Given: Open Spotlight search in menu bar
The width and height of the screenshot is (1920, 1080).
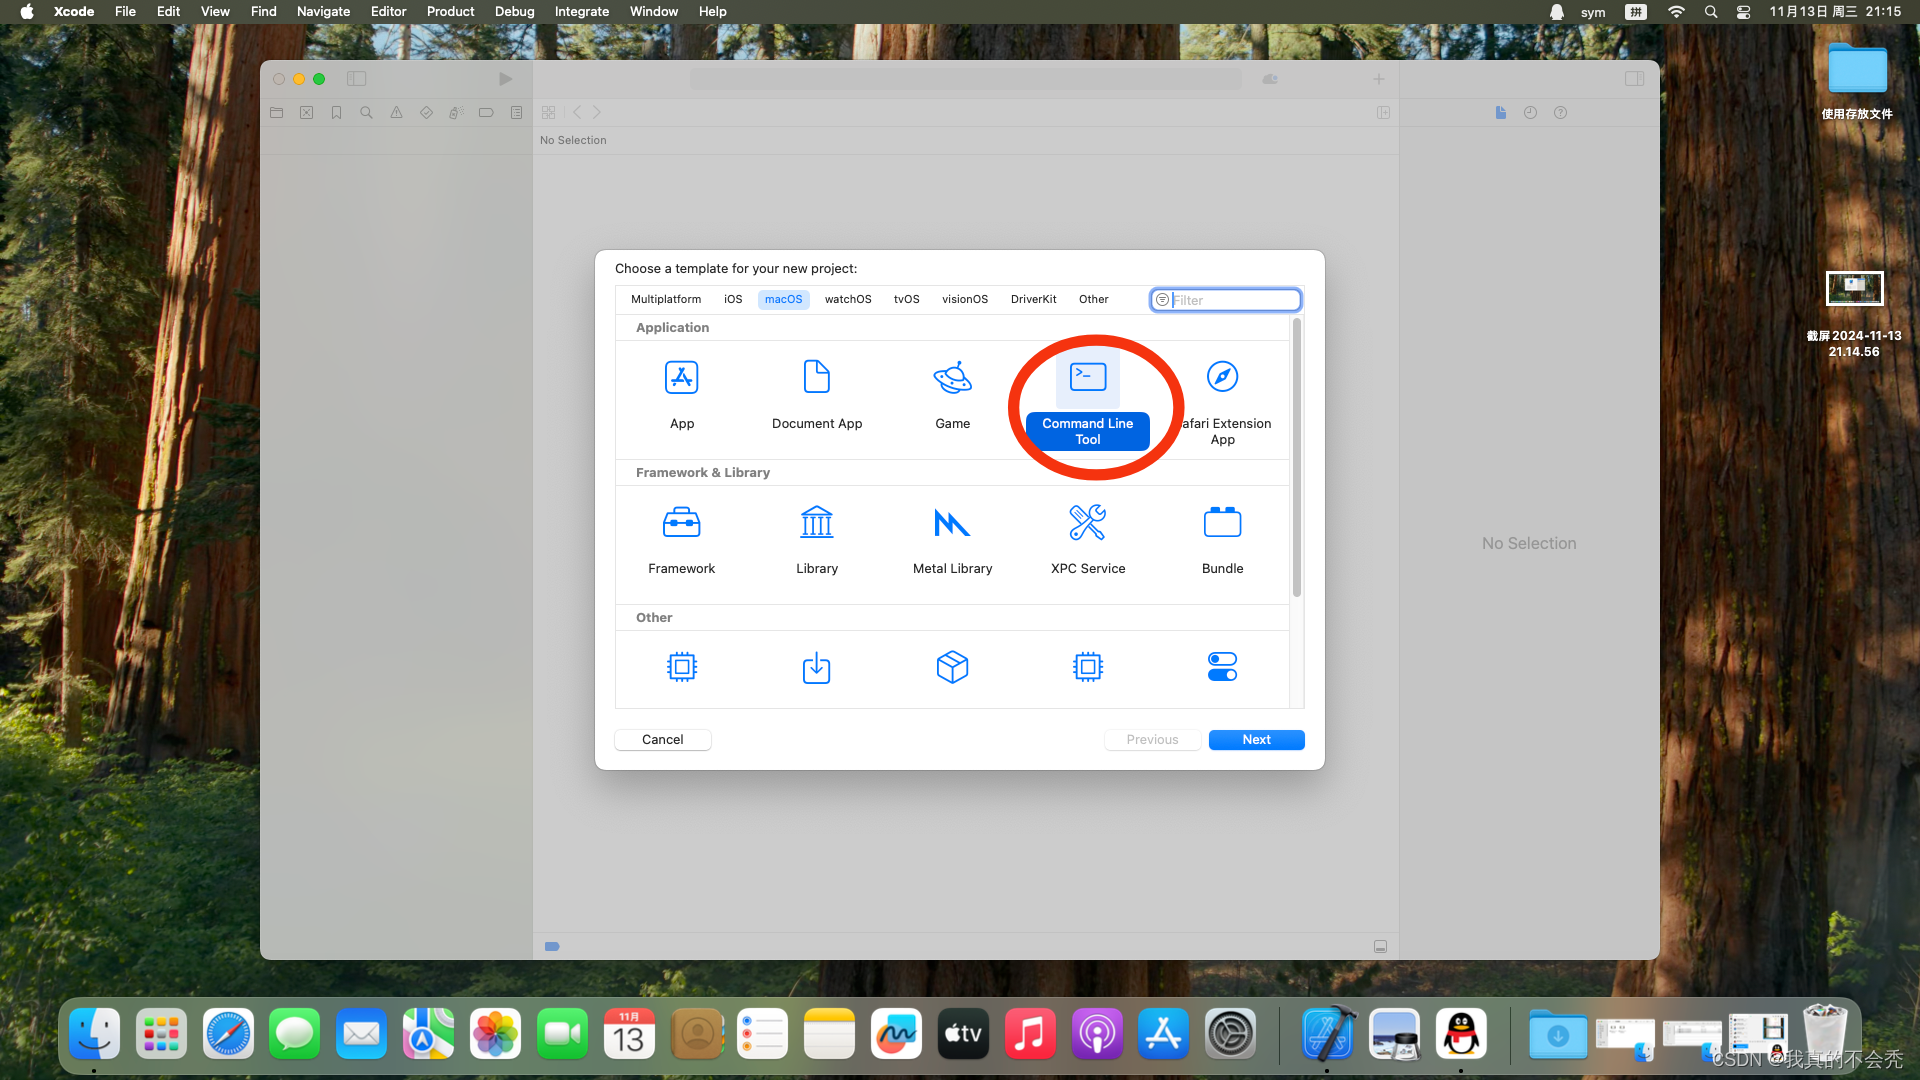Looking at the screenshot, I should 1711,12.
